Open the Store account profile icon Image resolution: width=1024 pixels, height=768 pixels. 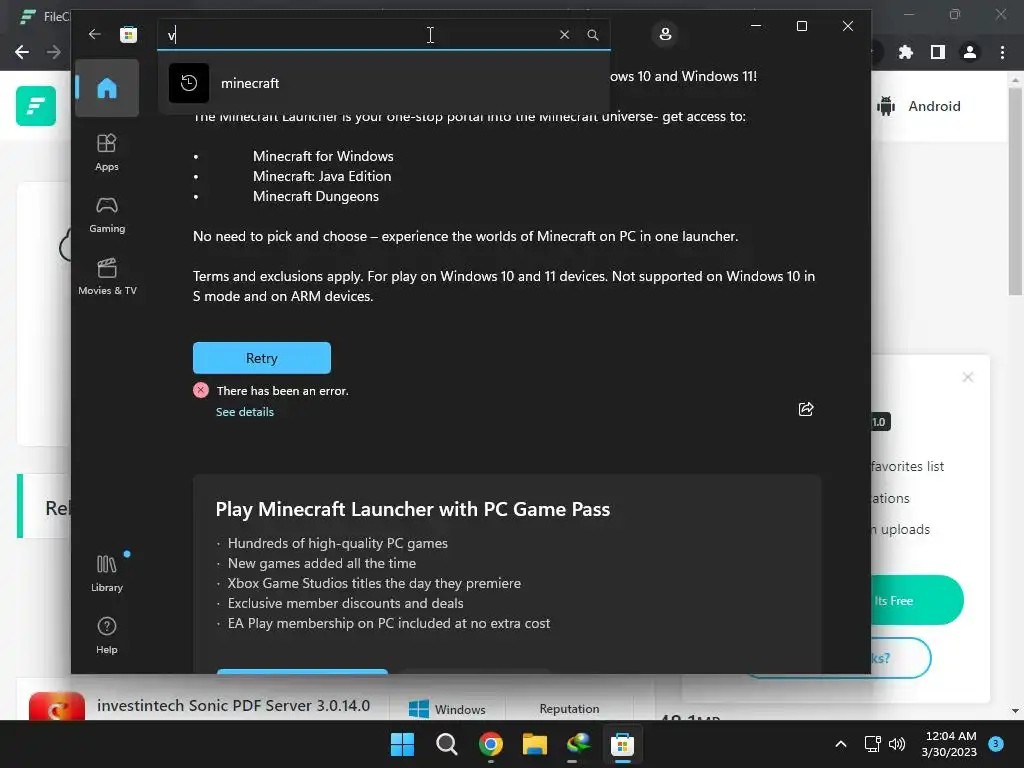pyautogui.click(x=665, y=34)
